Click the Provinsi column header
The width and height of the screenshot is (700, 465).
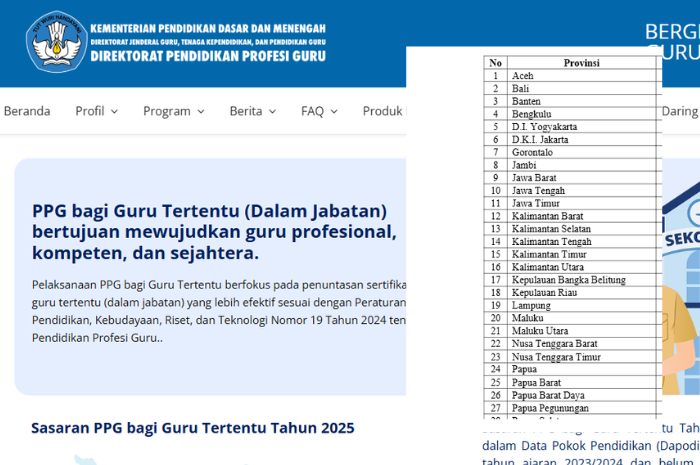point(581,63)
